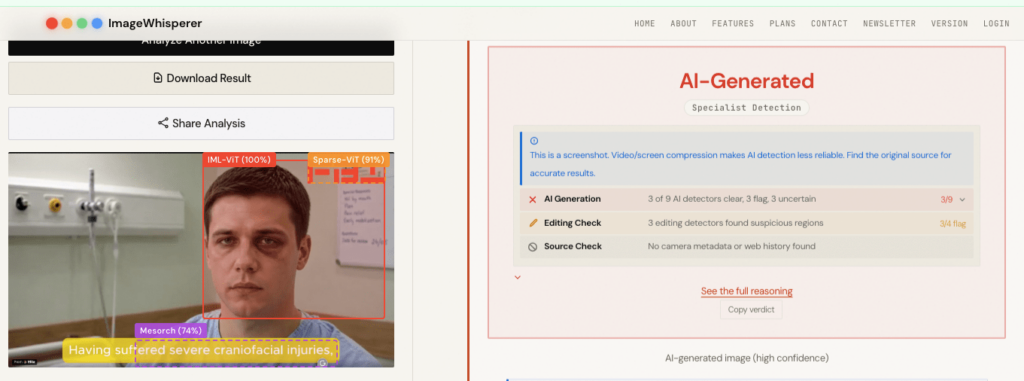Open the HOME nav link
Screen dimensions: 1024x381
(644, 24)
